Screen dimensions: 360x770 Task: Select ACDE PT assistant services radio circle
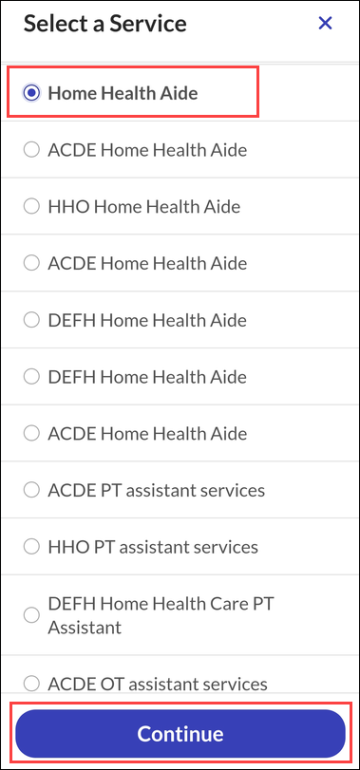point(31,490)
